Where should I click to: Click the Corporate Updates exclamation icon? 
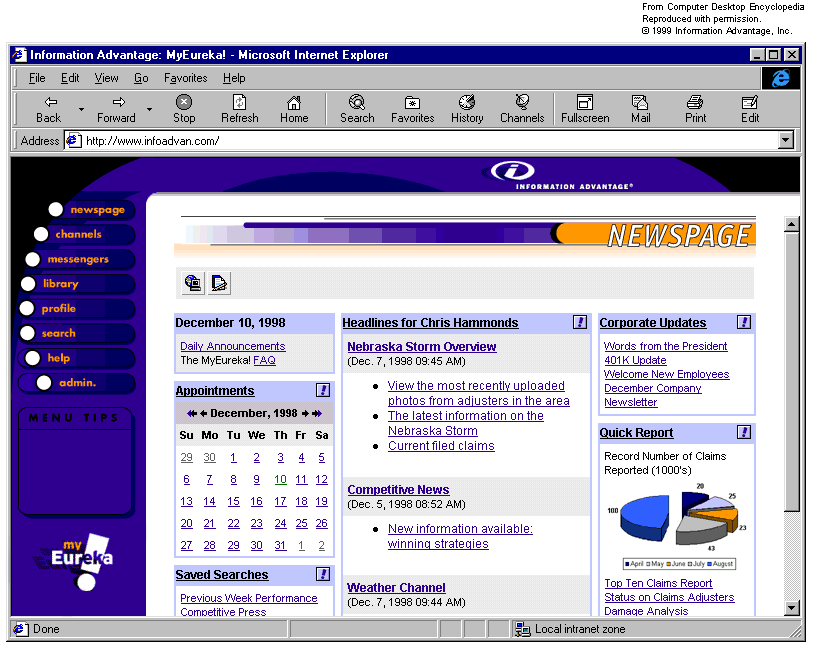744,322
